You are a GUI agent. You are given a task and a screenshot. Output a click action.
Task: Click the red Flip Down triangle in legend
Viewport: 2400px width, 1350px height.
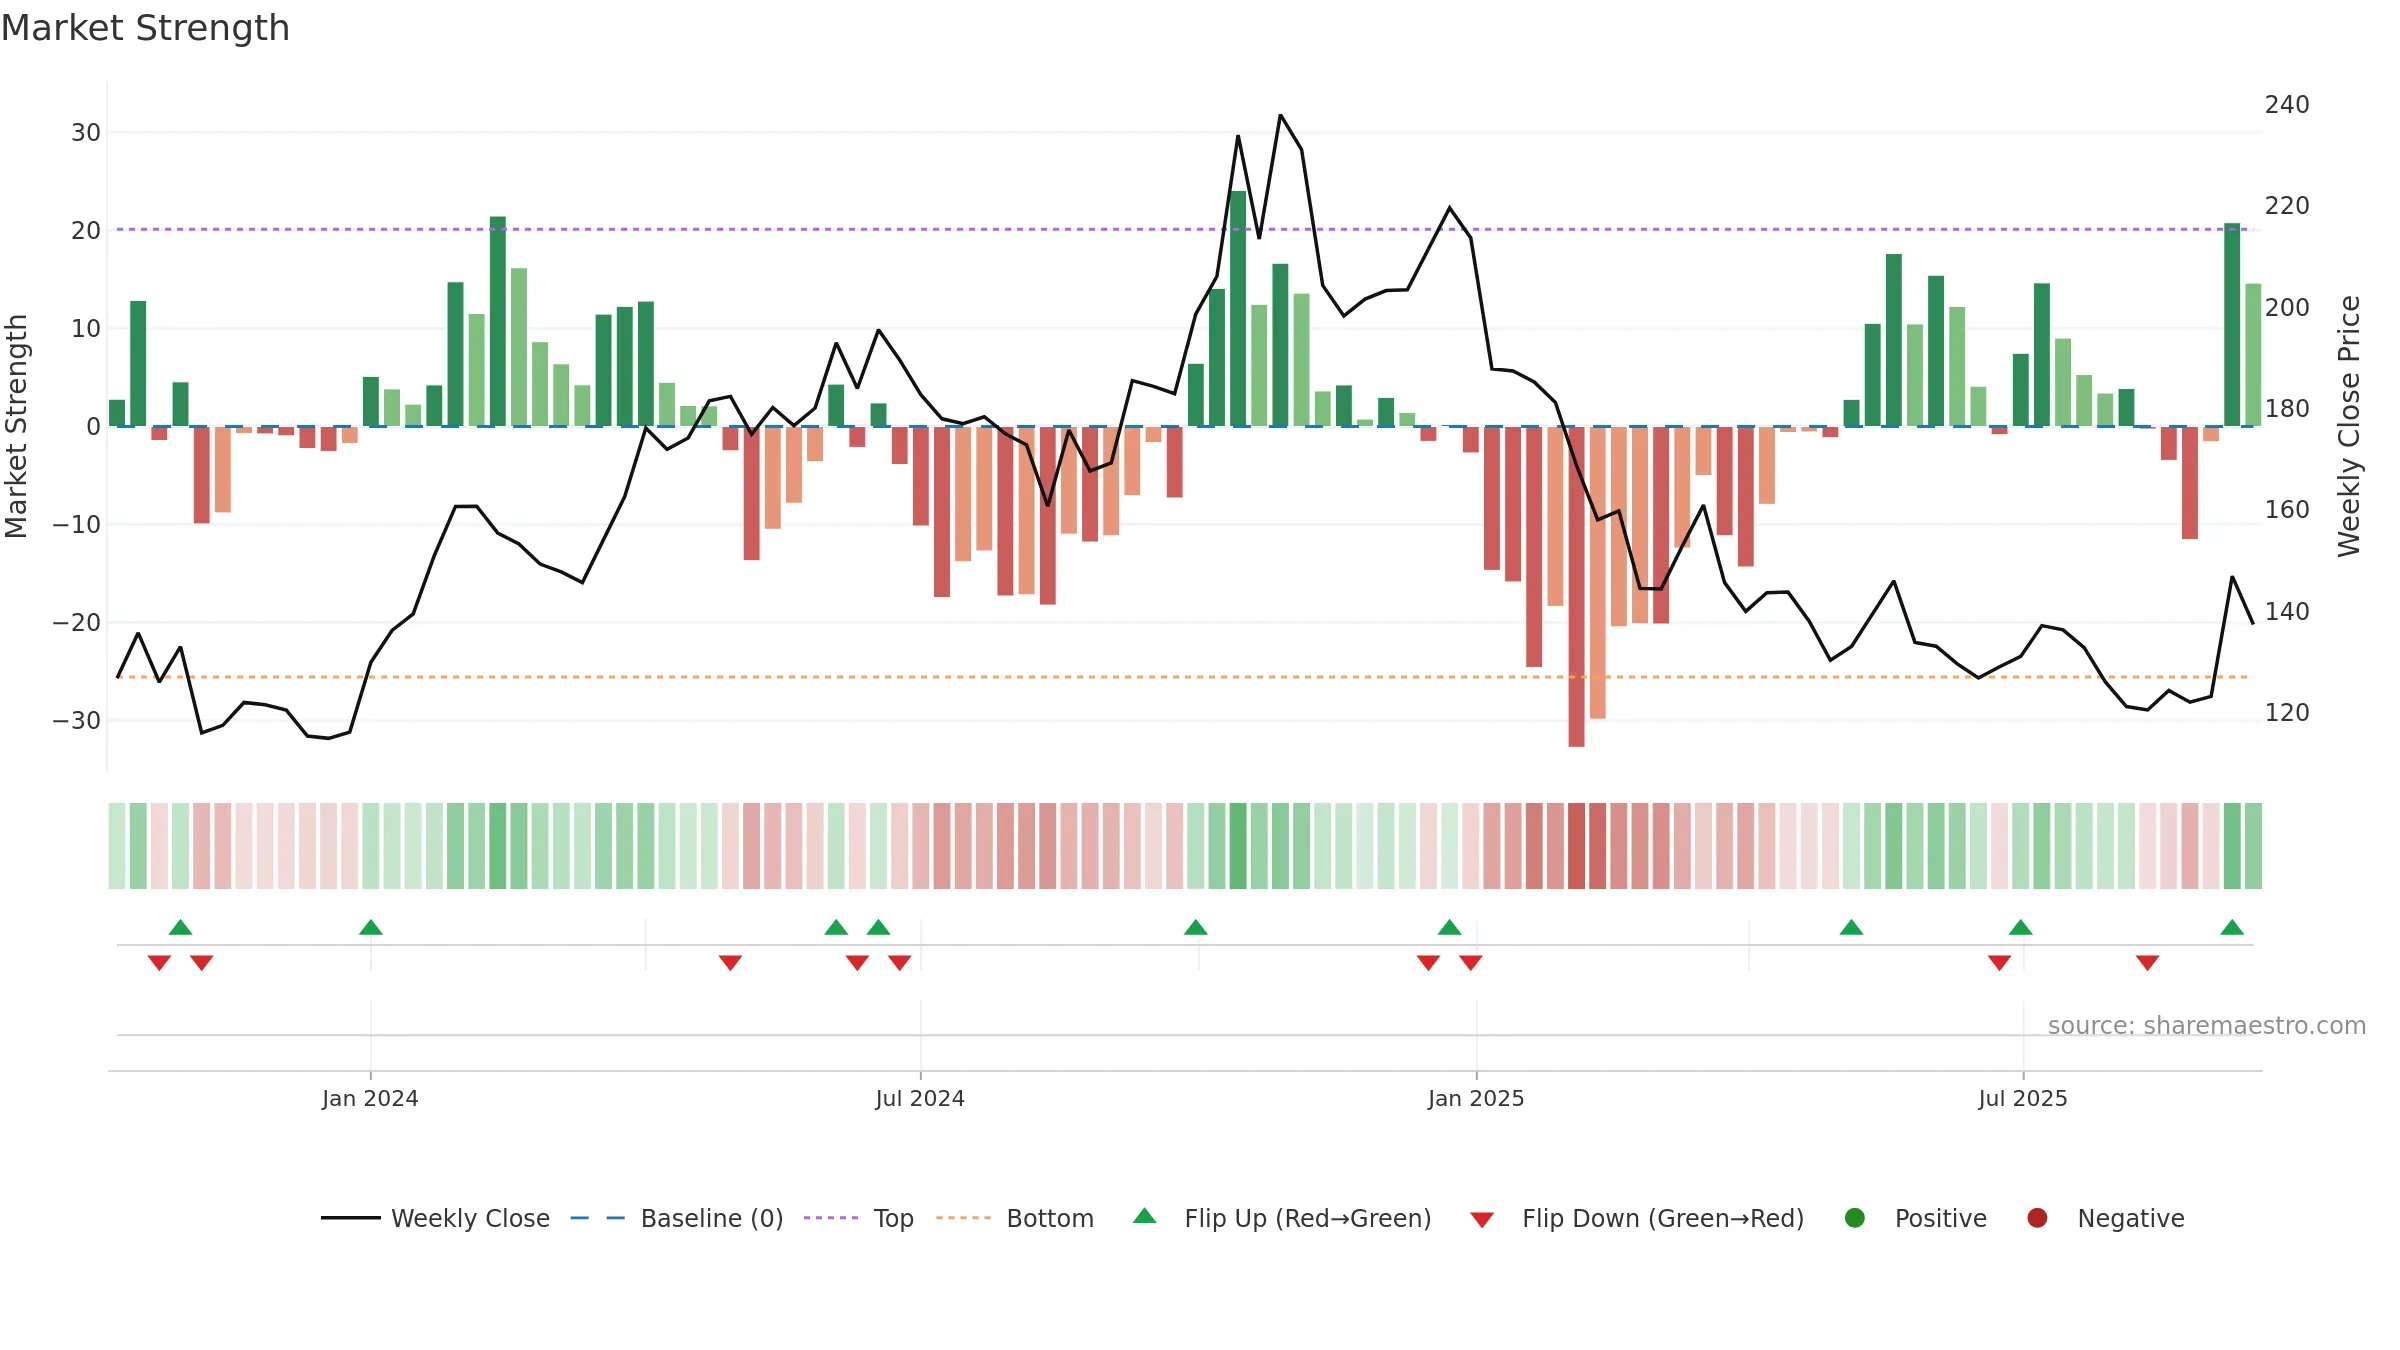pyautogui.click(x=1482, y=1220)
